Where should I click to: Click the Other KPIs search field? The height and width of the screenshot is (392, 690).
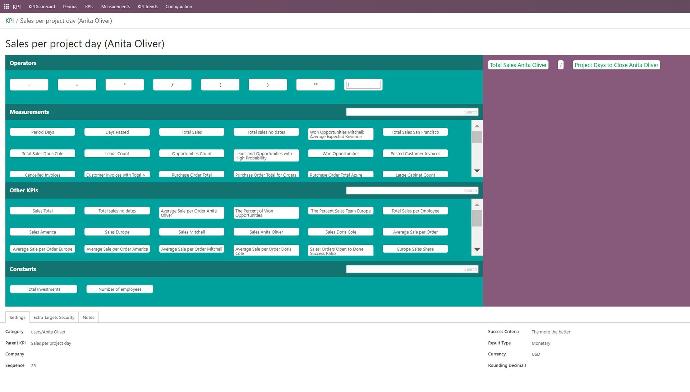point(412,191)
